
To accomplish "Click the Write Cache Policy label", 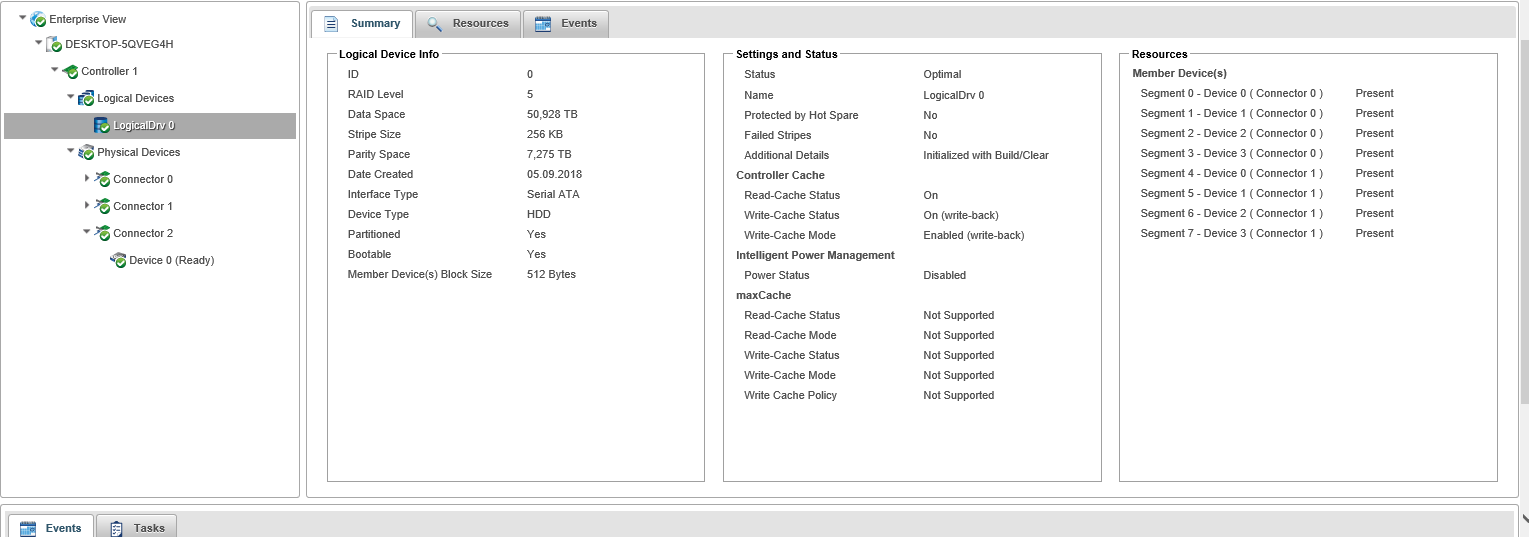I will click(x=790, y=395).
